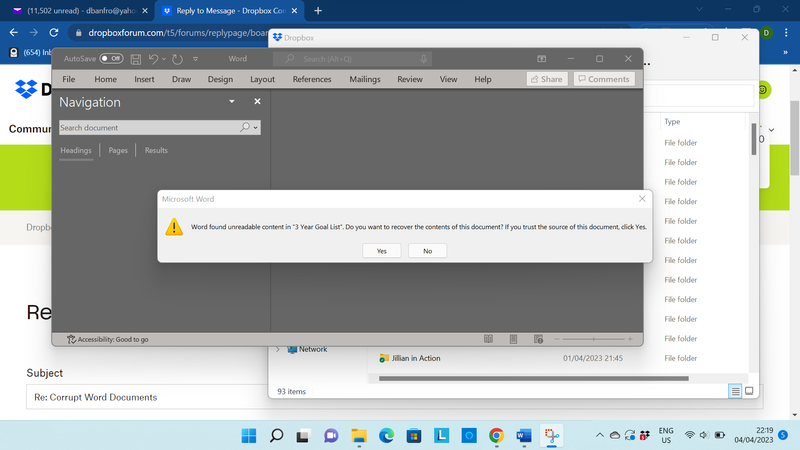
Task: Click the Word icon on the taskbar
Action: [x=524, y=436]
